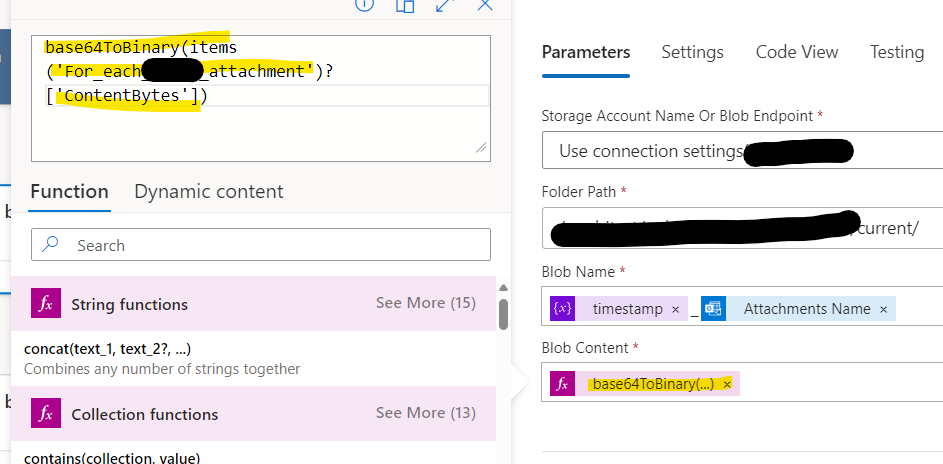Screen dimensions: 943x464
Task: Open the Code View tab
Action: (x=796, y=52)
